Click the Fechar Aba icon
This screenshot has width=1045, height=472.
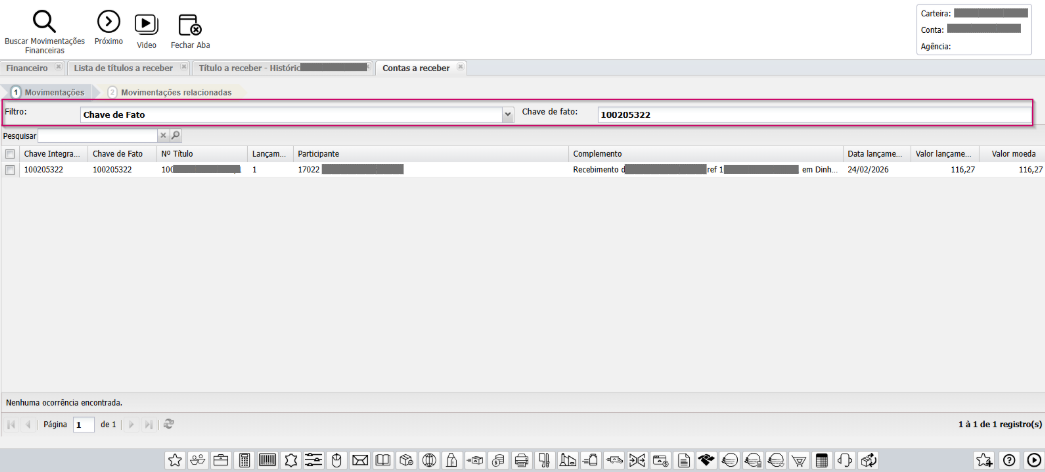tap(189, 25)
